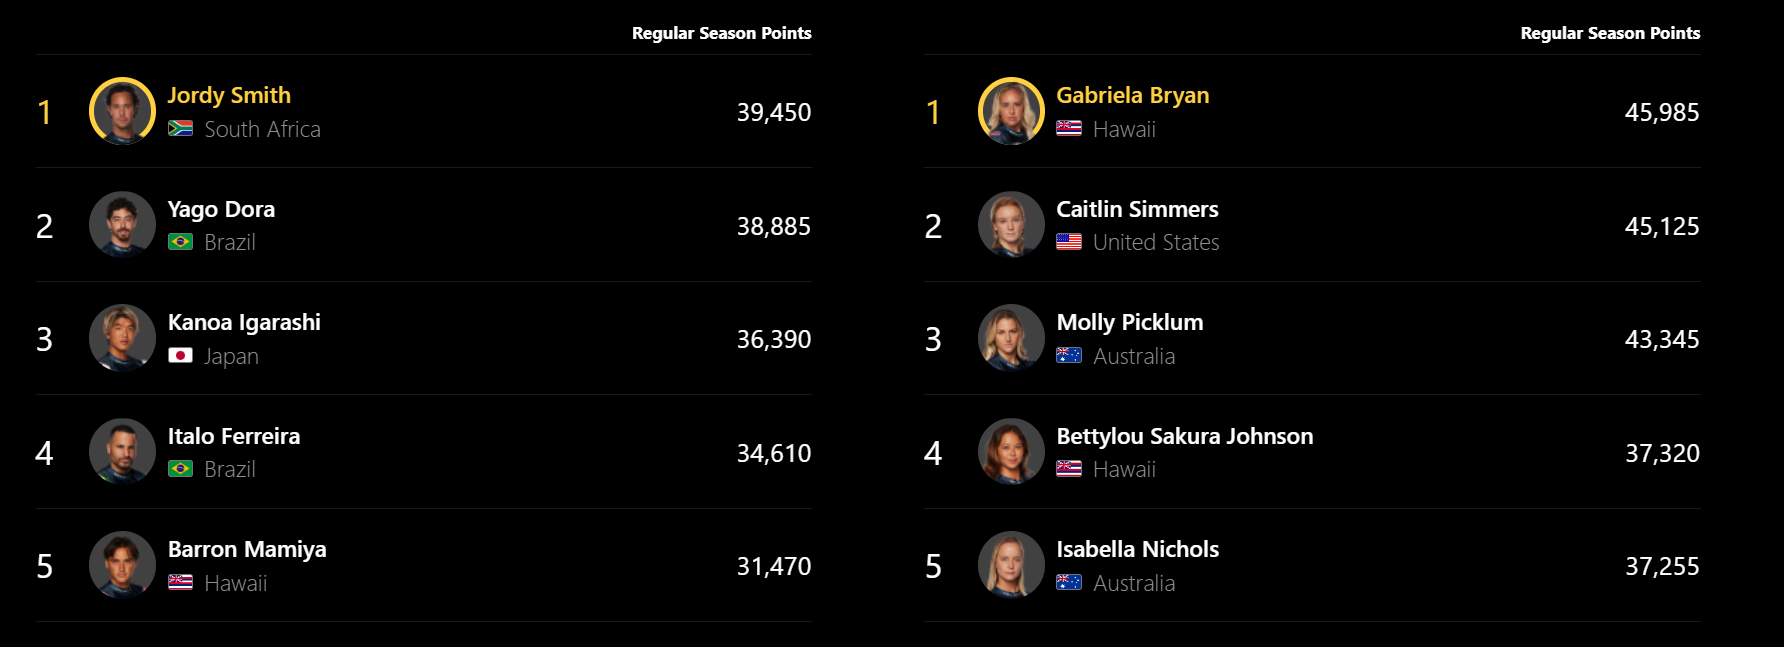Open Bettylou Sakura Johnson's name link

click(x=1185, y=436)
